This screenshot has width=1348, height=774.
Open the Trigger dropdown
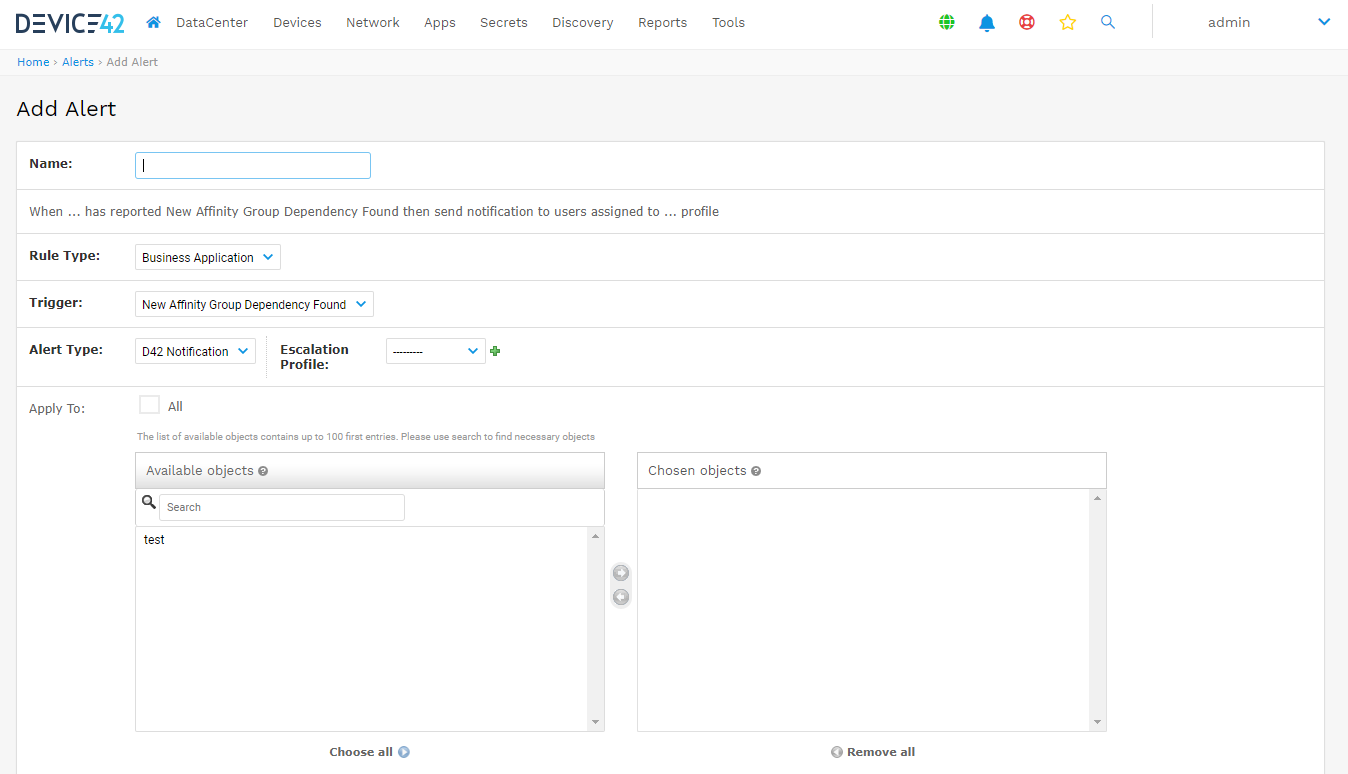254,304
